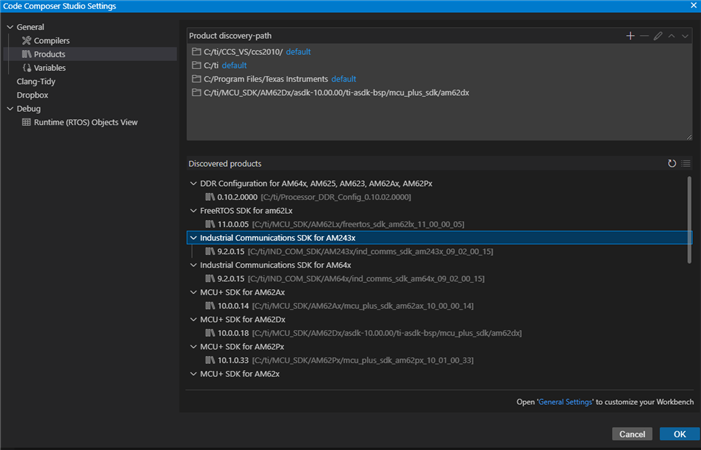Click folder icon for C:/ti/CCS_VS/ccs2010/

click(x=196, y=52)
